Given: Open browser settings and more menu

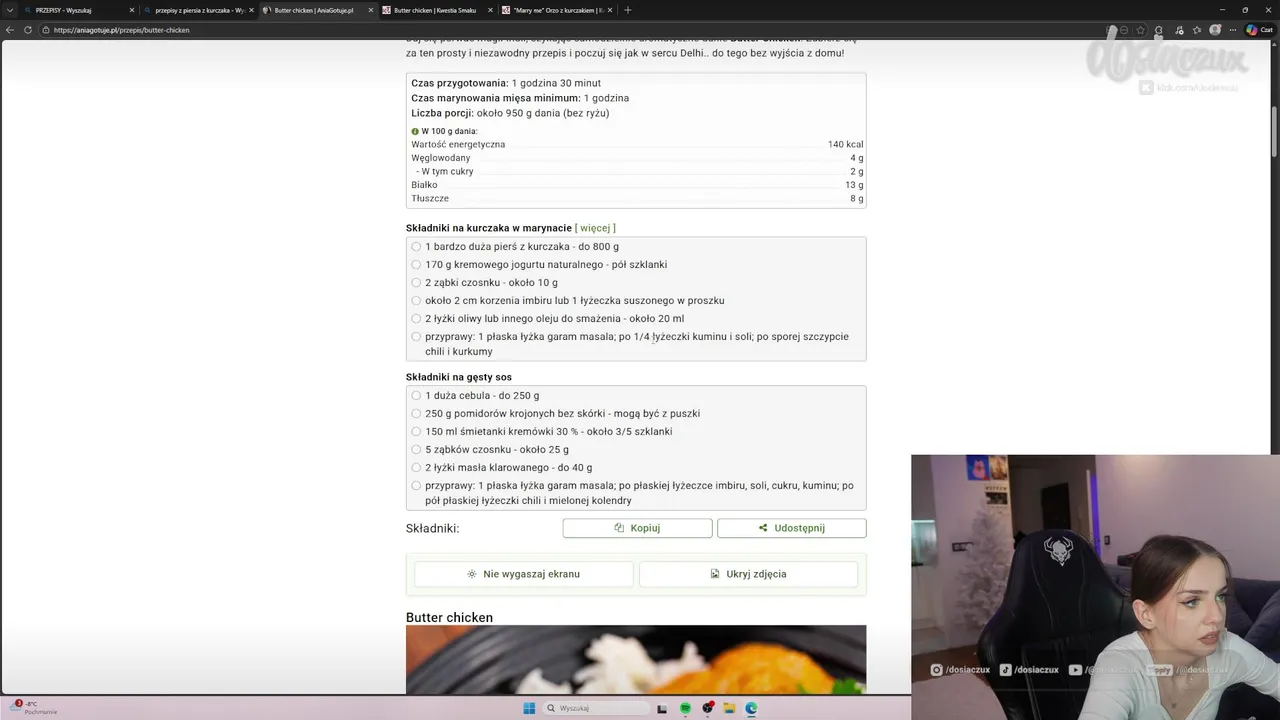Looking at the screenshot, I should click(x=1235, y=30).
